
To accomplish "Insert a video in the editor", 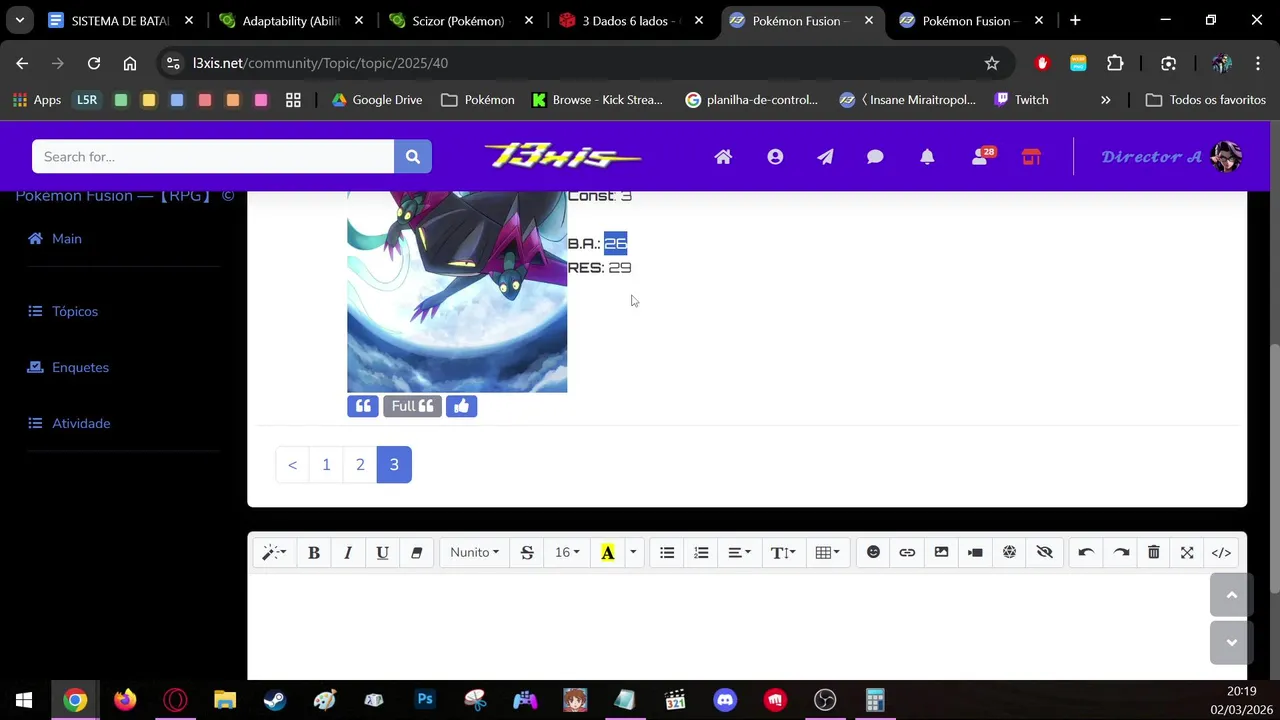I will click(975, 552).
